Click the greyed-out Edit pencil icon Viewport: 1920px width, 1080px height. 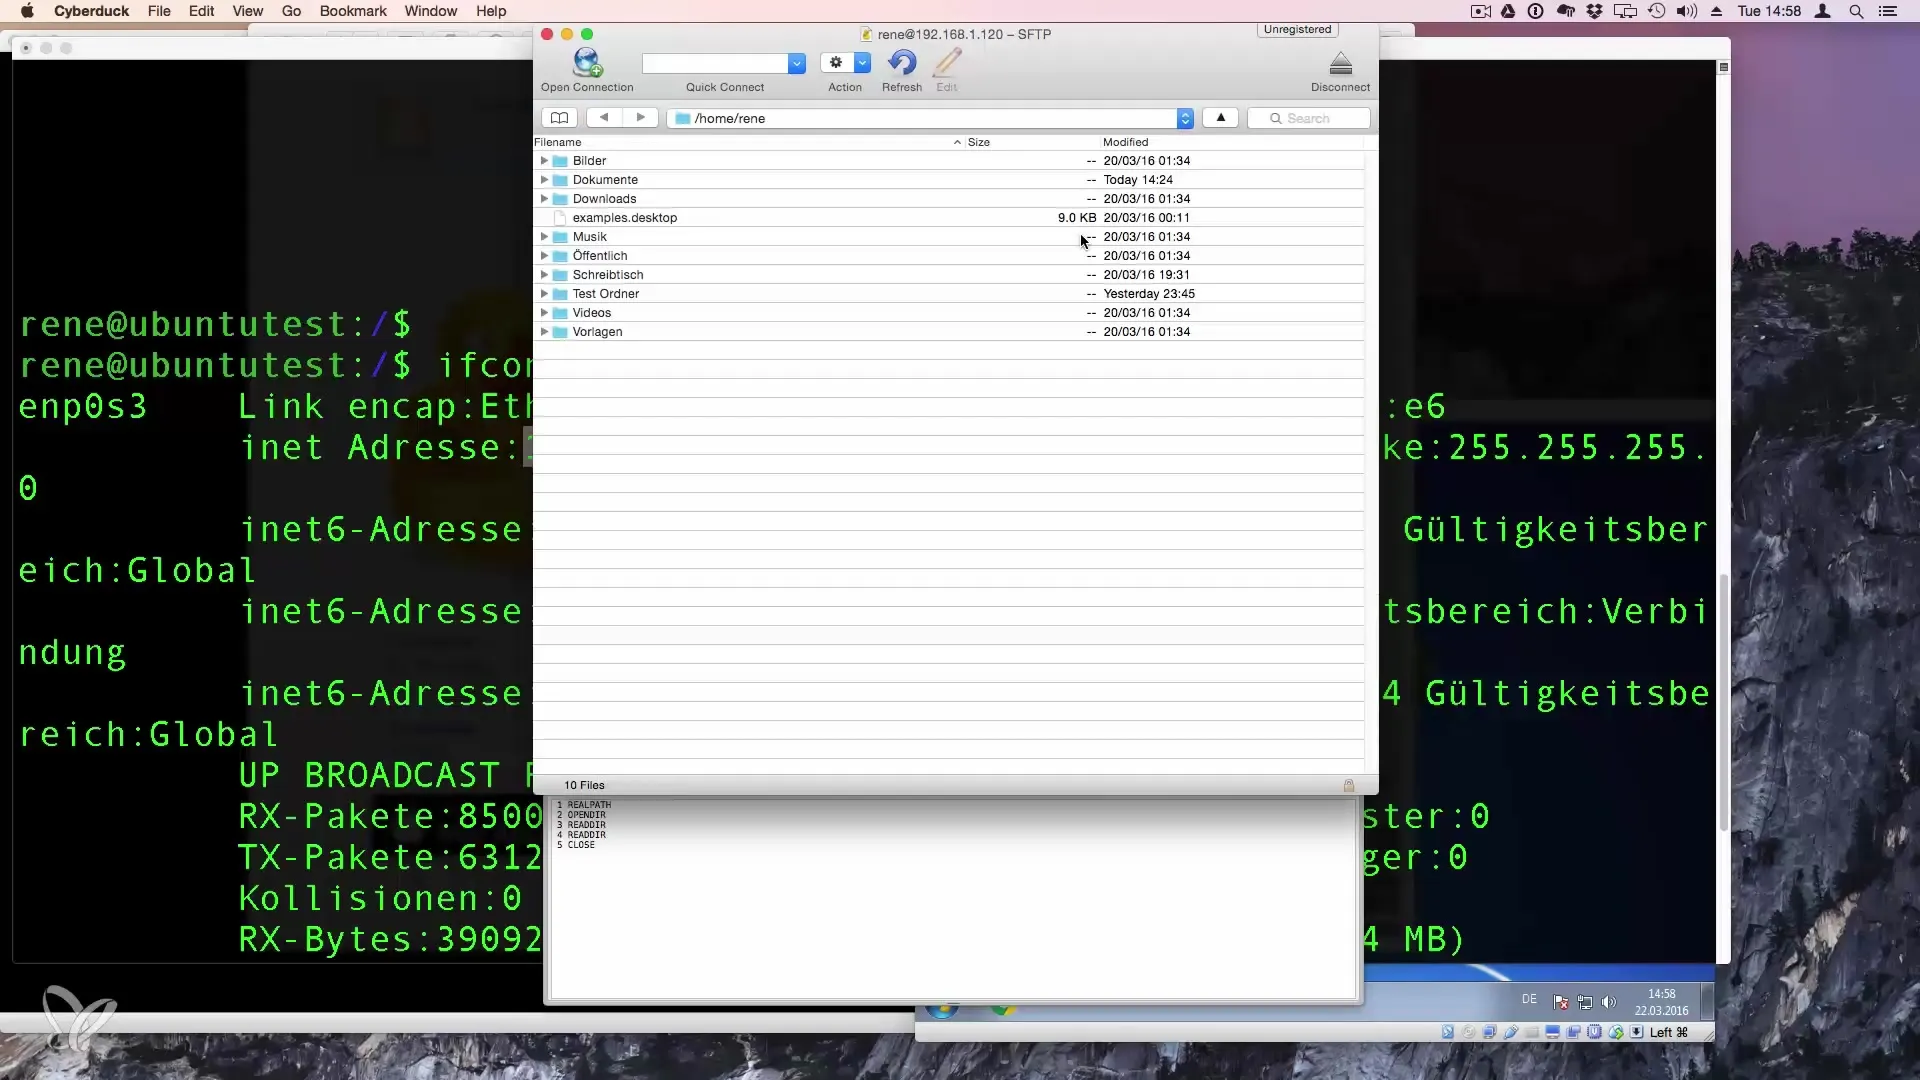(x=947, y=63)
